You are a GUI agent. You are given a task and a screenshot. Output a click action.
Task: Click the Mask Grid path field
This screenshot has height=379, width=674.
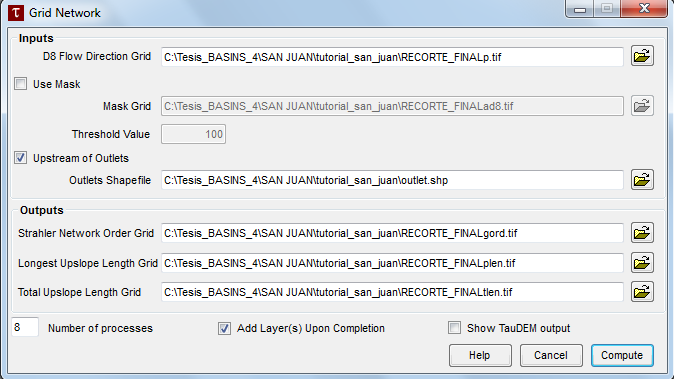click(x=392, y=106)
